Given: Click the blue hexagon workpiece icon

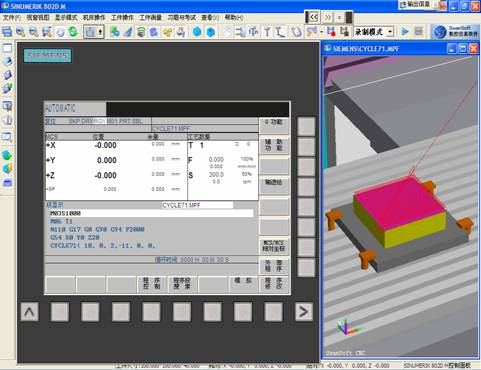Looking at the screenshot, I should coord(197,32).
